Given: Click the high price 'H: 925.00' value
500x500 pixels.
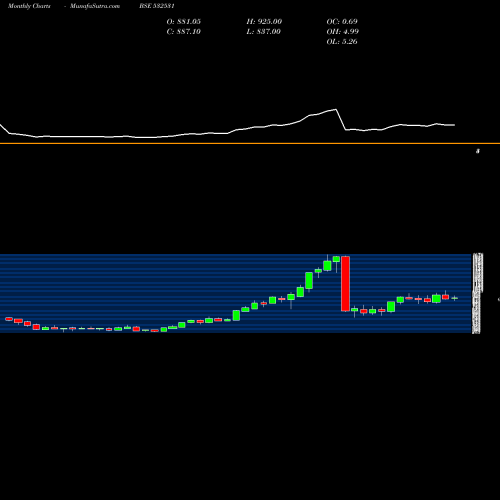Looking at the screenshot, I should (x=264, y=22).
